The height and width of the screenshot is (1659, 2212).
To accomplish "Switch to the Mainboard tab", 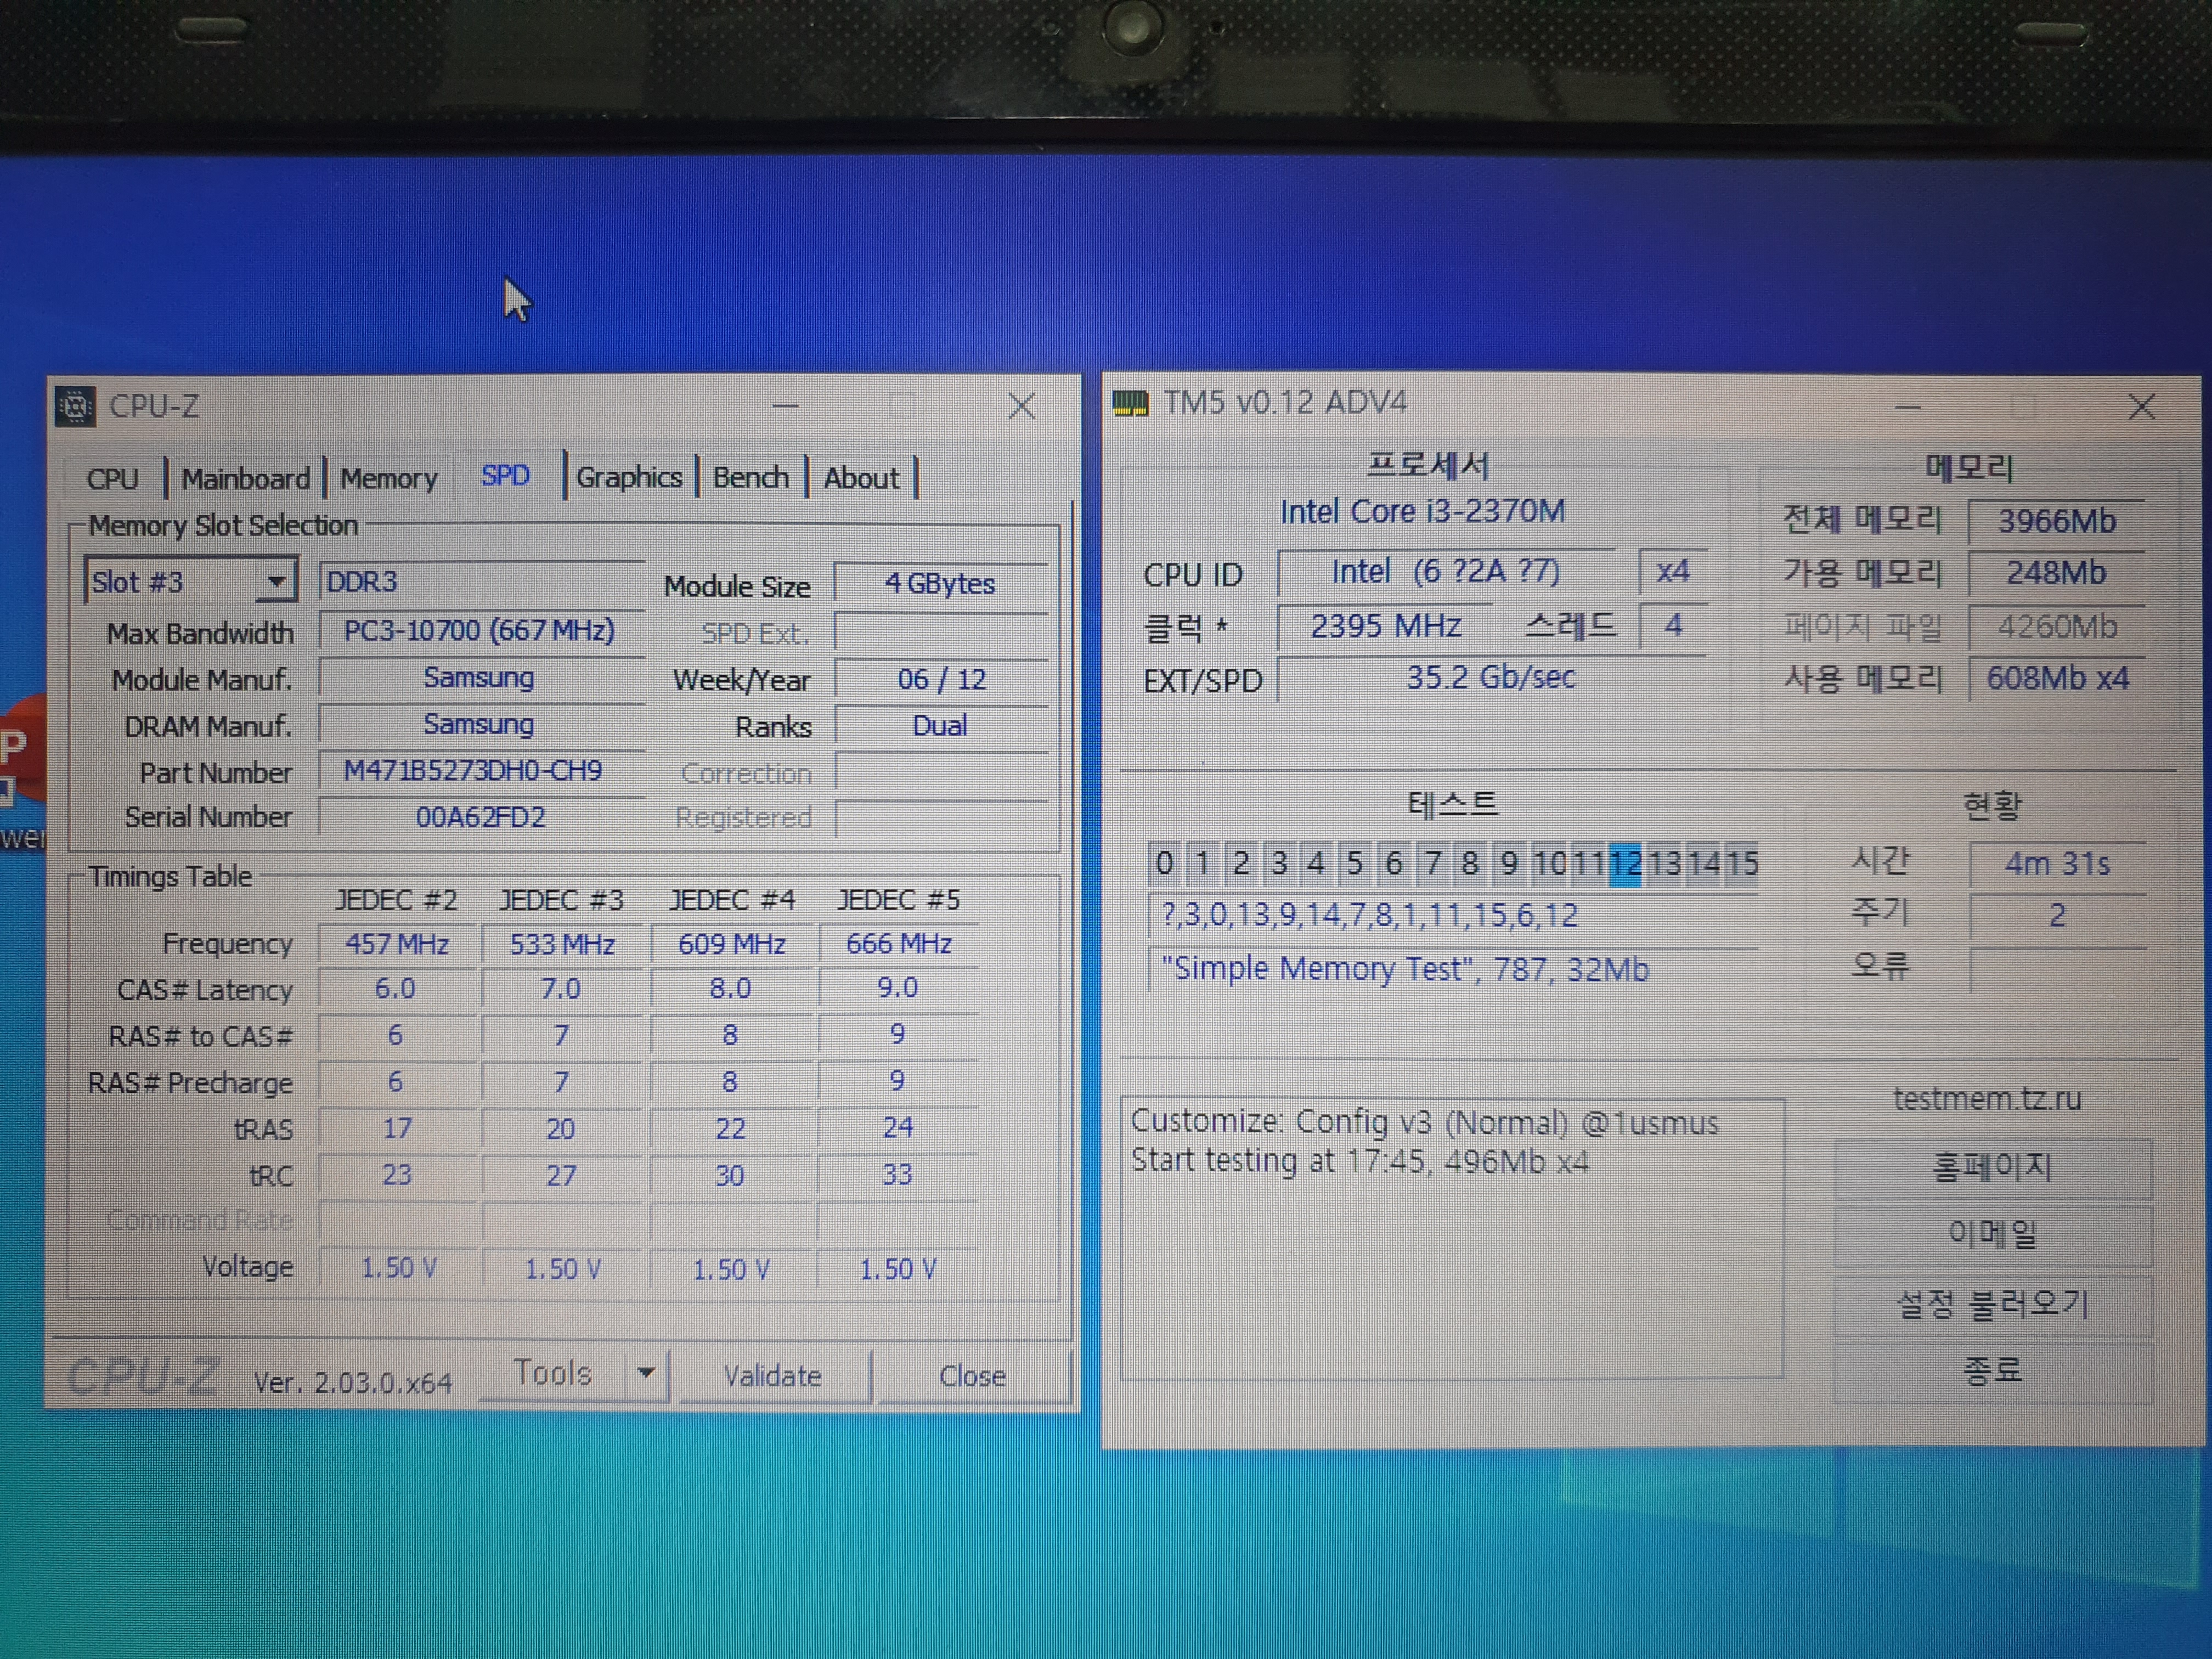I will click(x=245, y=479).
